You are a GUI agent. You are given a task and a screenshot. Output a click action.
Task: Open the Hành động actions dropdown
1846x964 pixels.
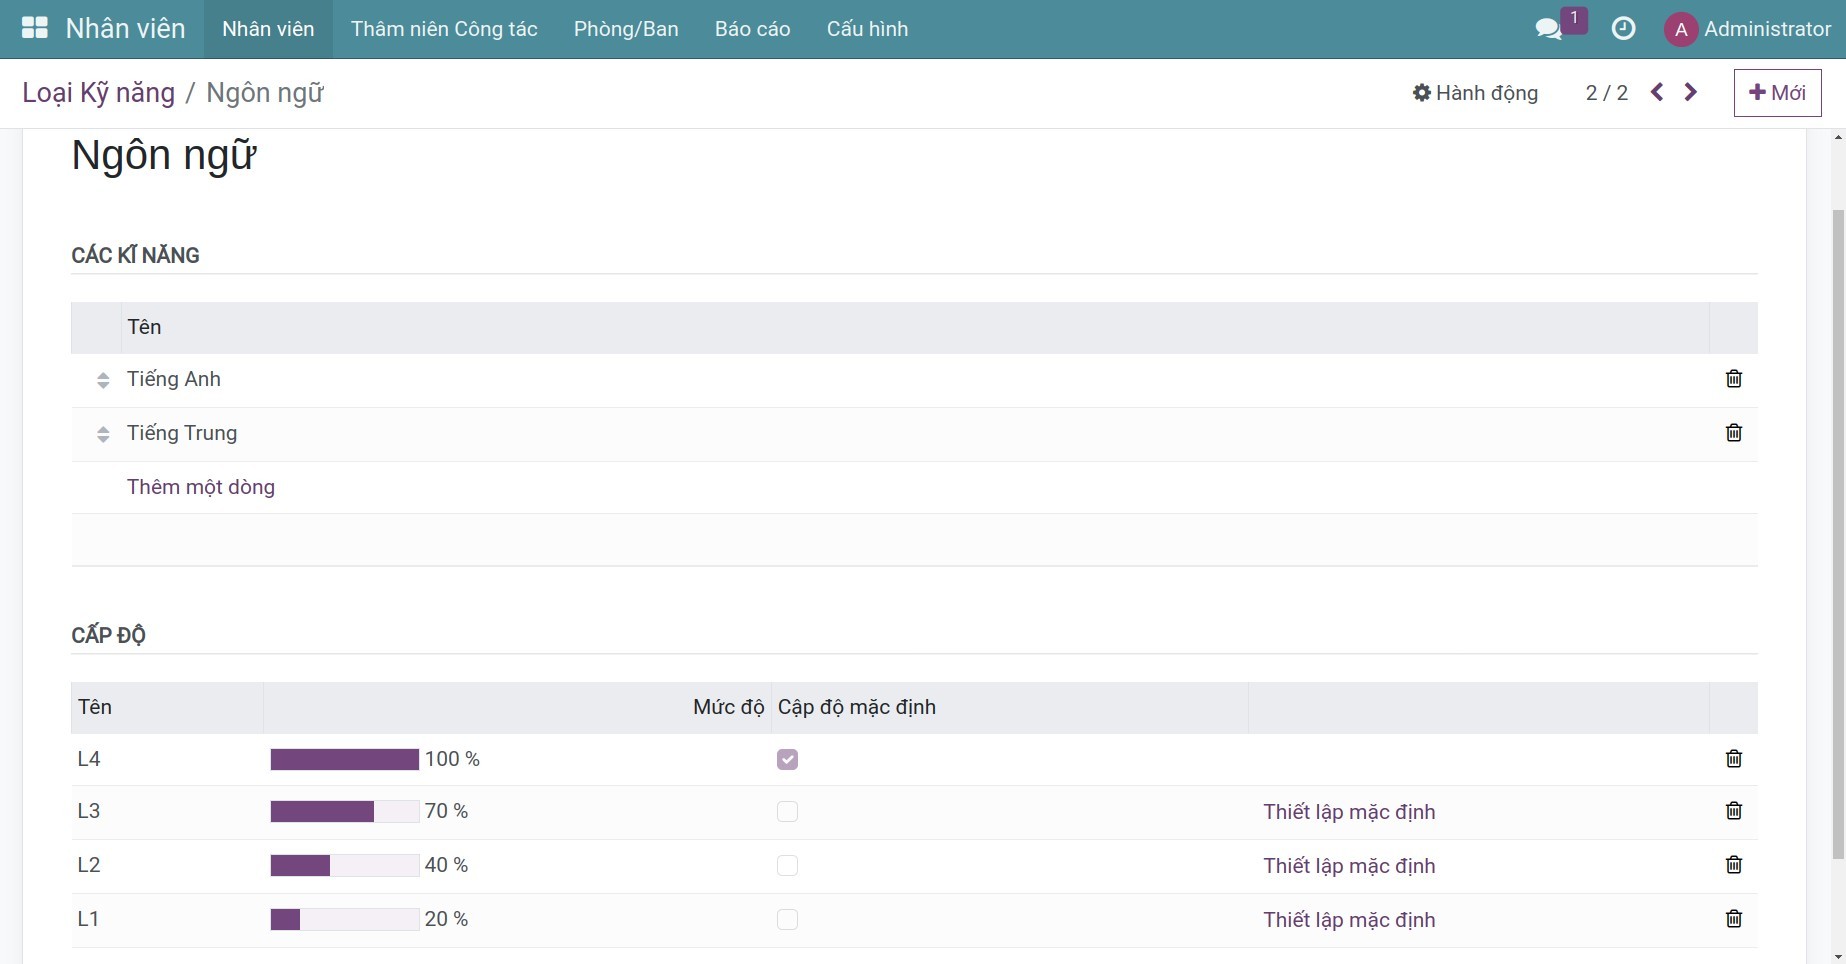pos(1475,93)
